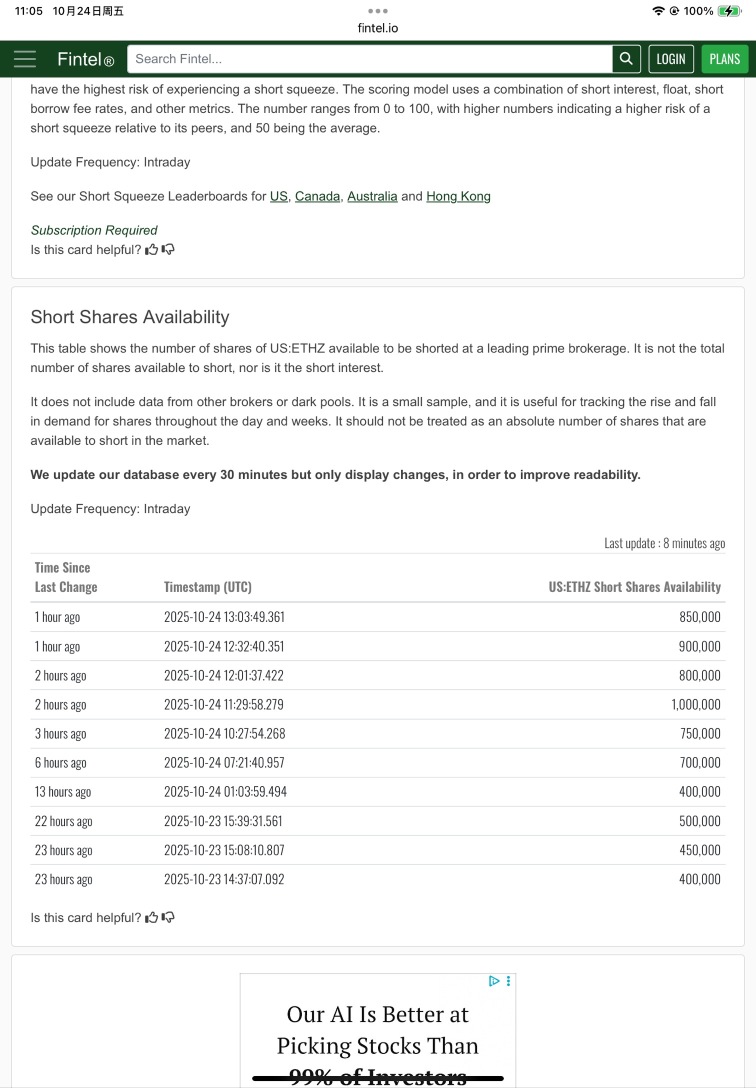Focus the Search Fintel input field
The image size is (756, 1088).
(370, 59)
